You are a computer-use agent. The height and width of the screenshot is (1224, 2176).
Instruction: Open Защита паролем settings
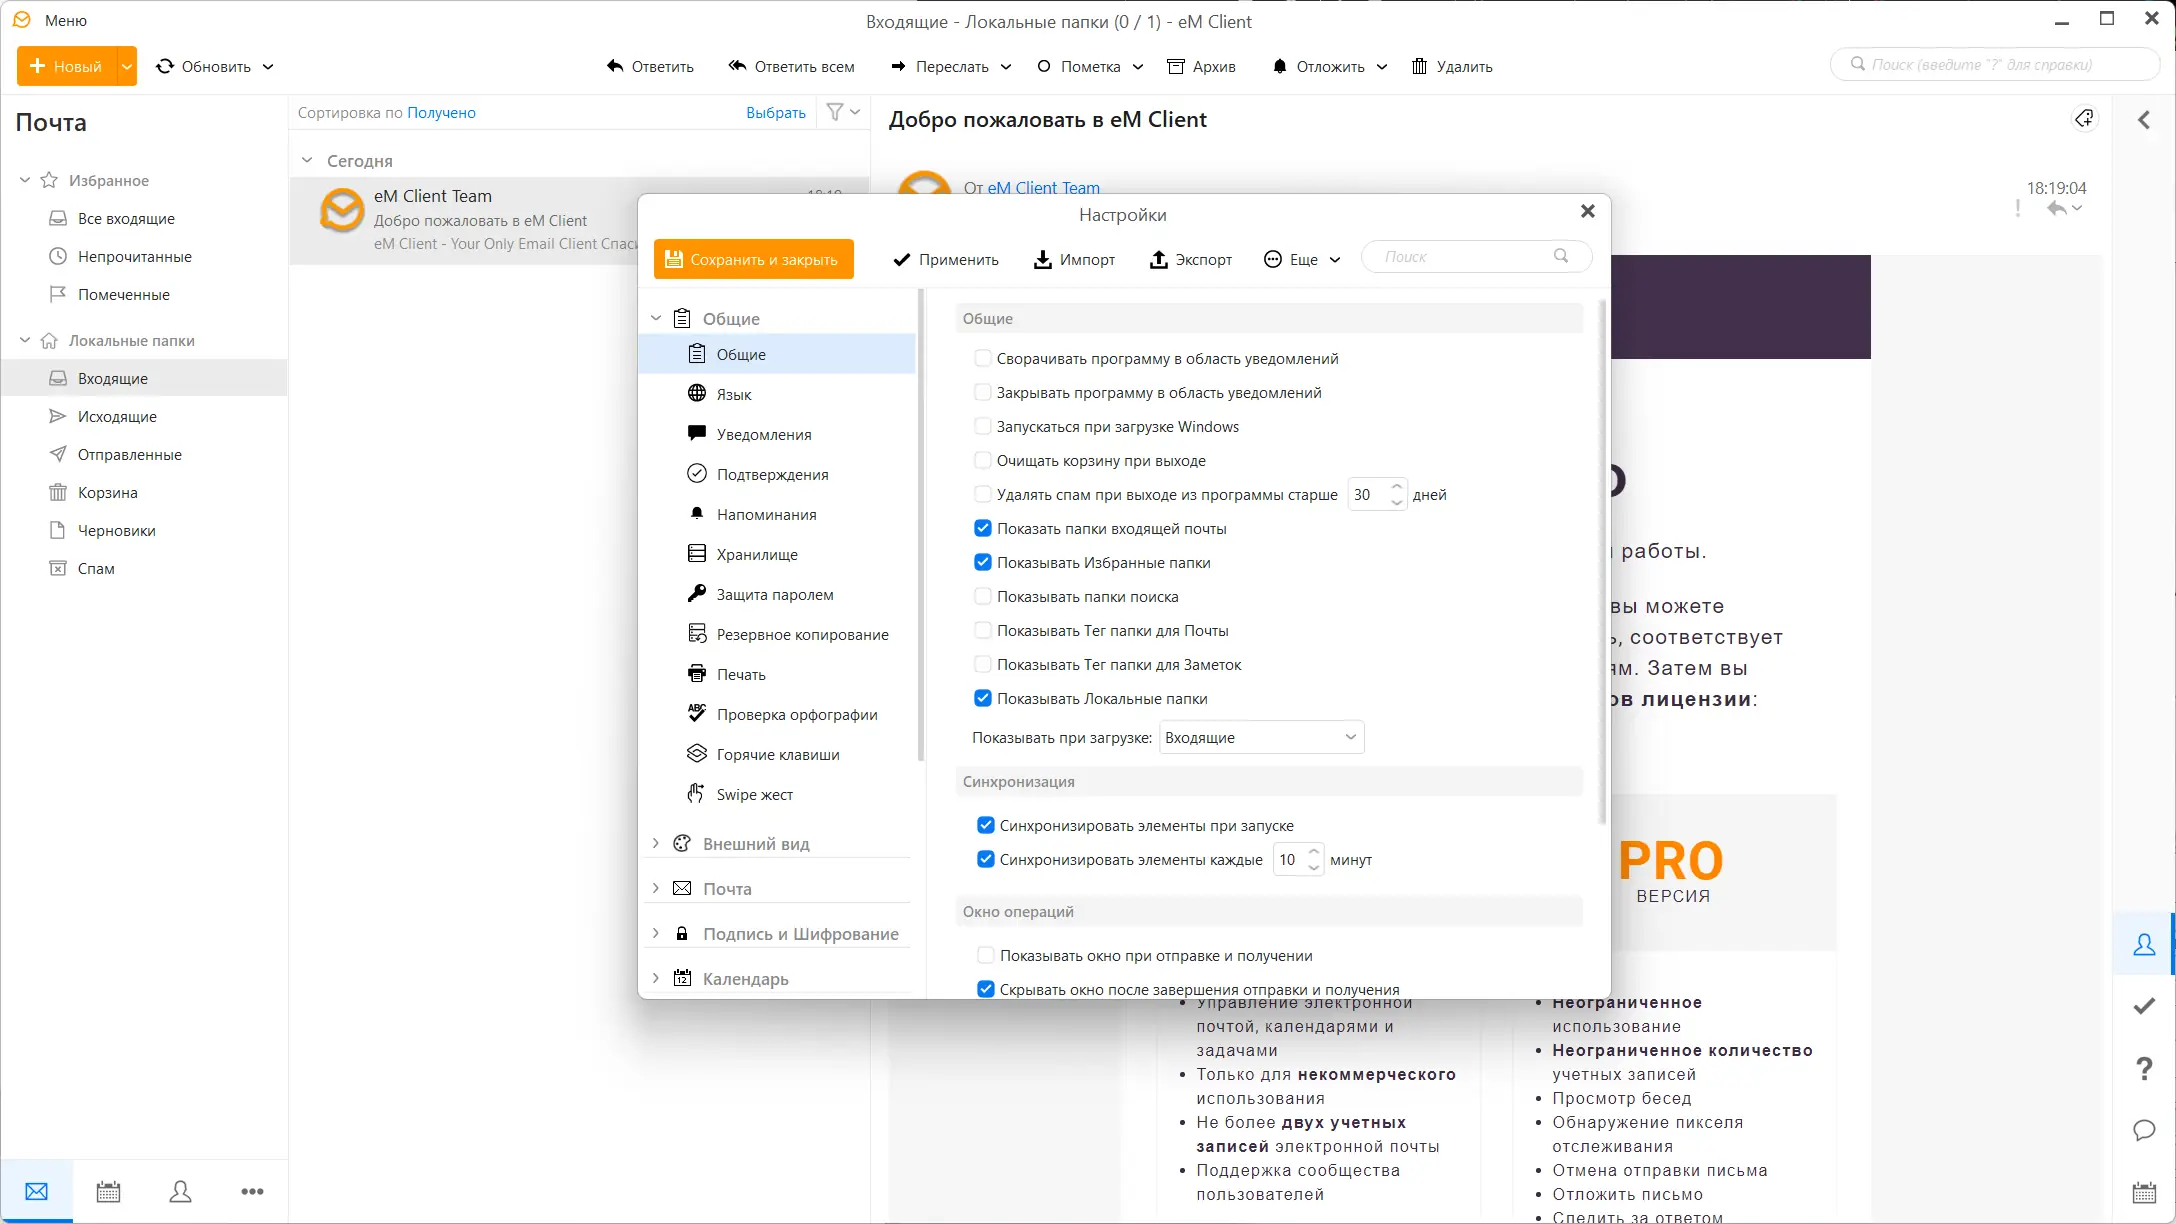pyautogui.click(x=774, y=593)
